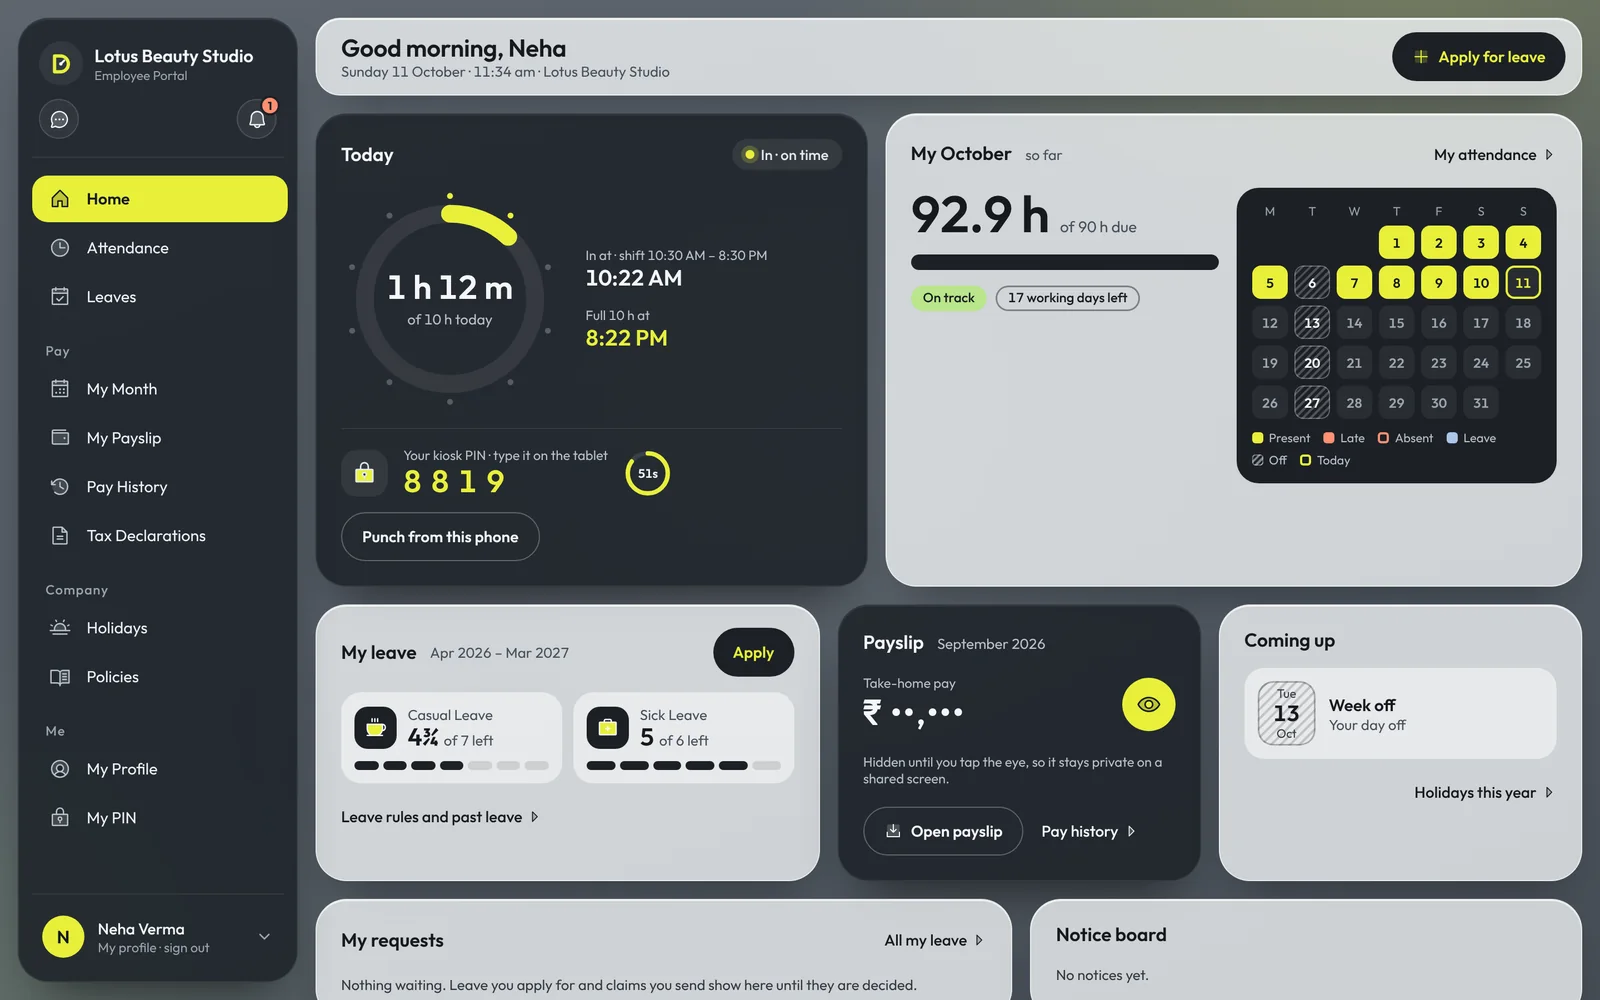Select October 11 in calendar

(x=1523, y=283)
